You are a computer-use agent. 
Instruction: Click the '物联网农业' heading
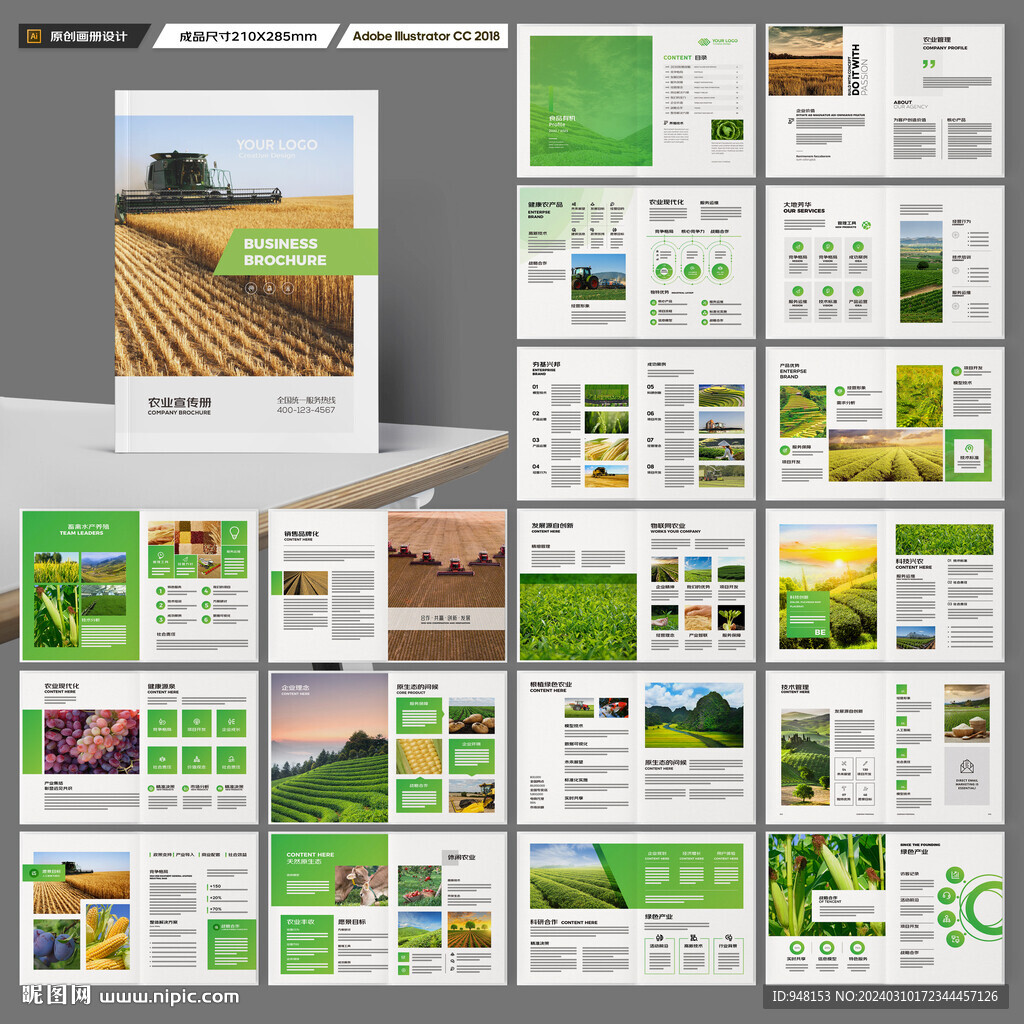pos(667,525)
